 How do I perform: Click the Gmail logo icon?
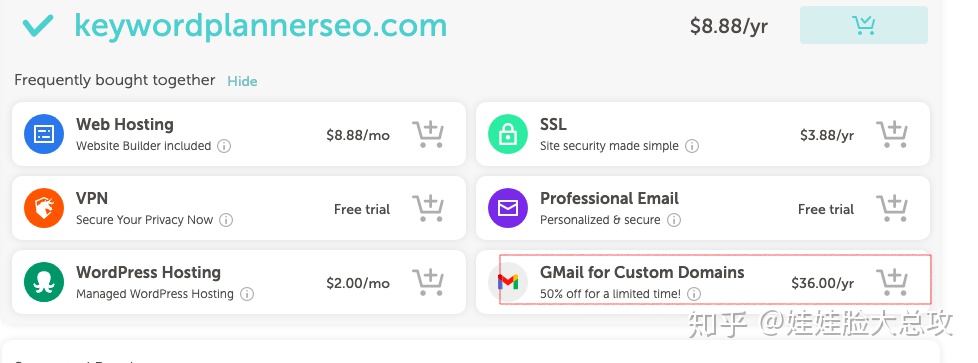[x=508, y=283]
